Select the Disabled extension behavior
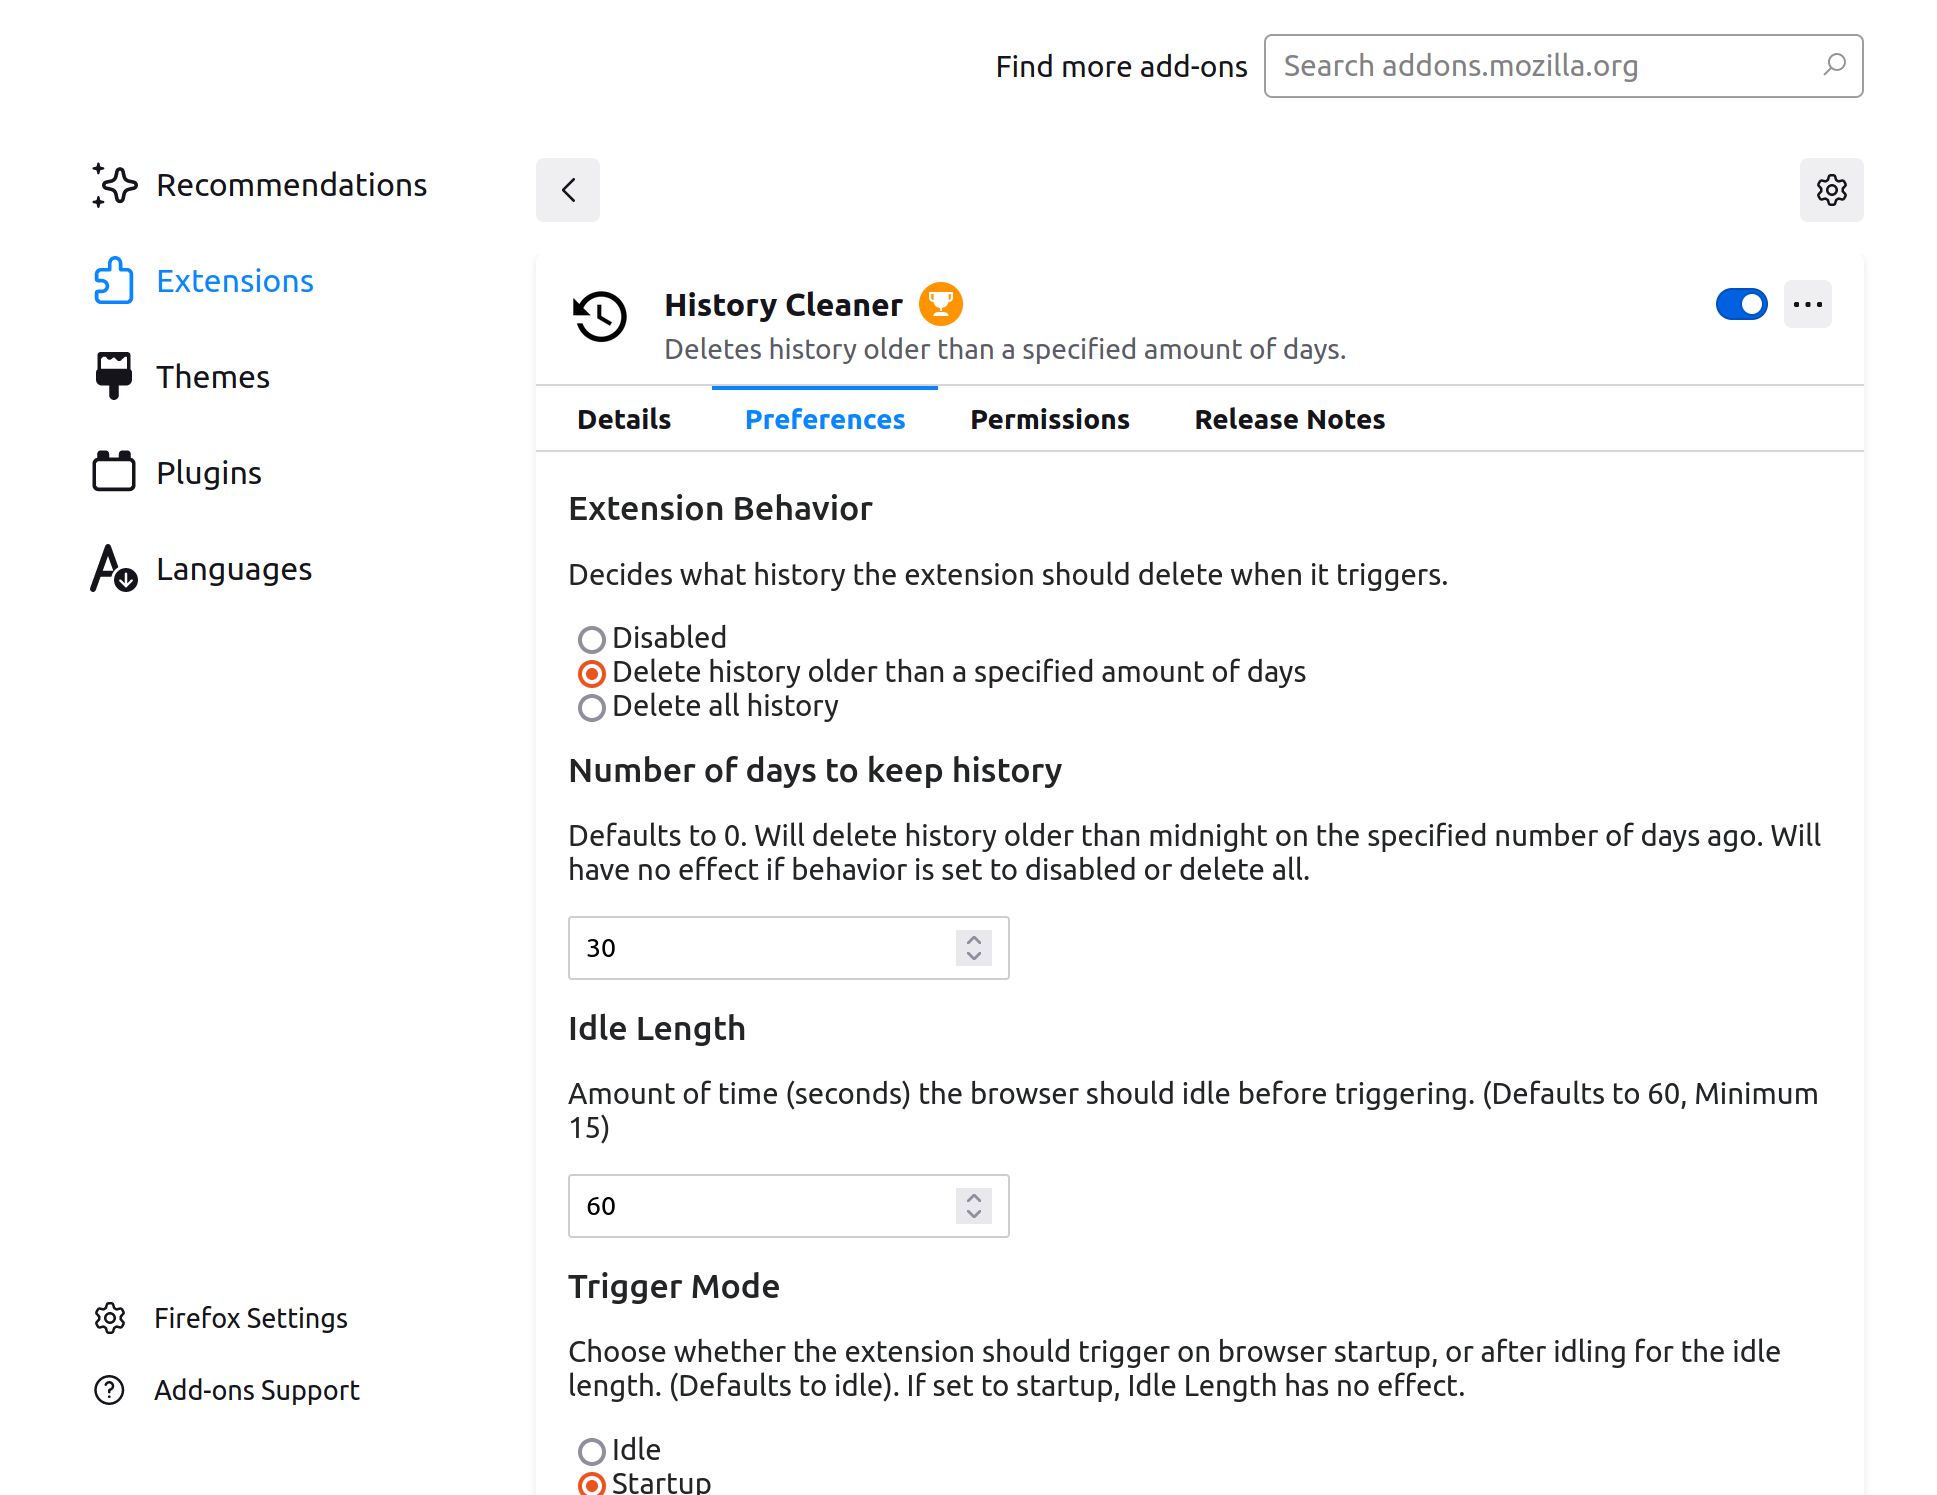Viewport: 1937px width, 1495px height. 592,639
